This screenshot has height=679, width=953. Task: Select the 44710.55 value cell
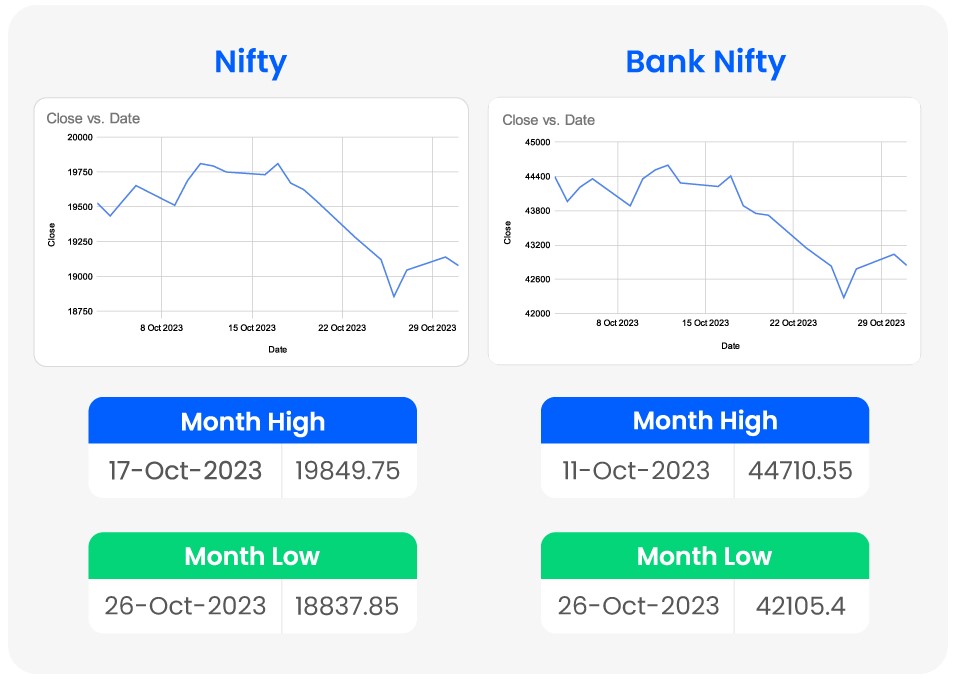coord(802,471)
